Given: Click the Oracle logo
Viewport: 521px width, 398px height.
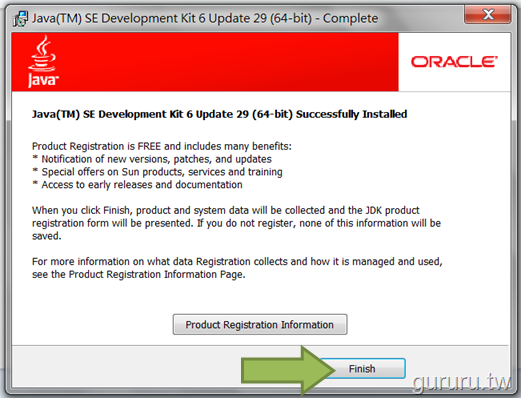Looking at the screenshot, I should pos(454,62).
